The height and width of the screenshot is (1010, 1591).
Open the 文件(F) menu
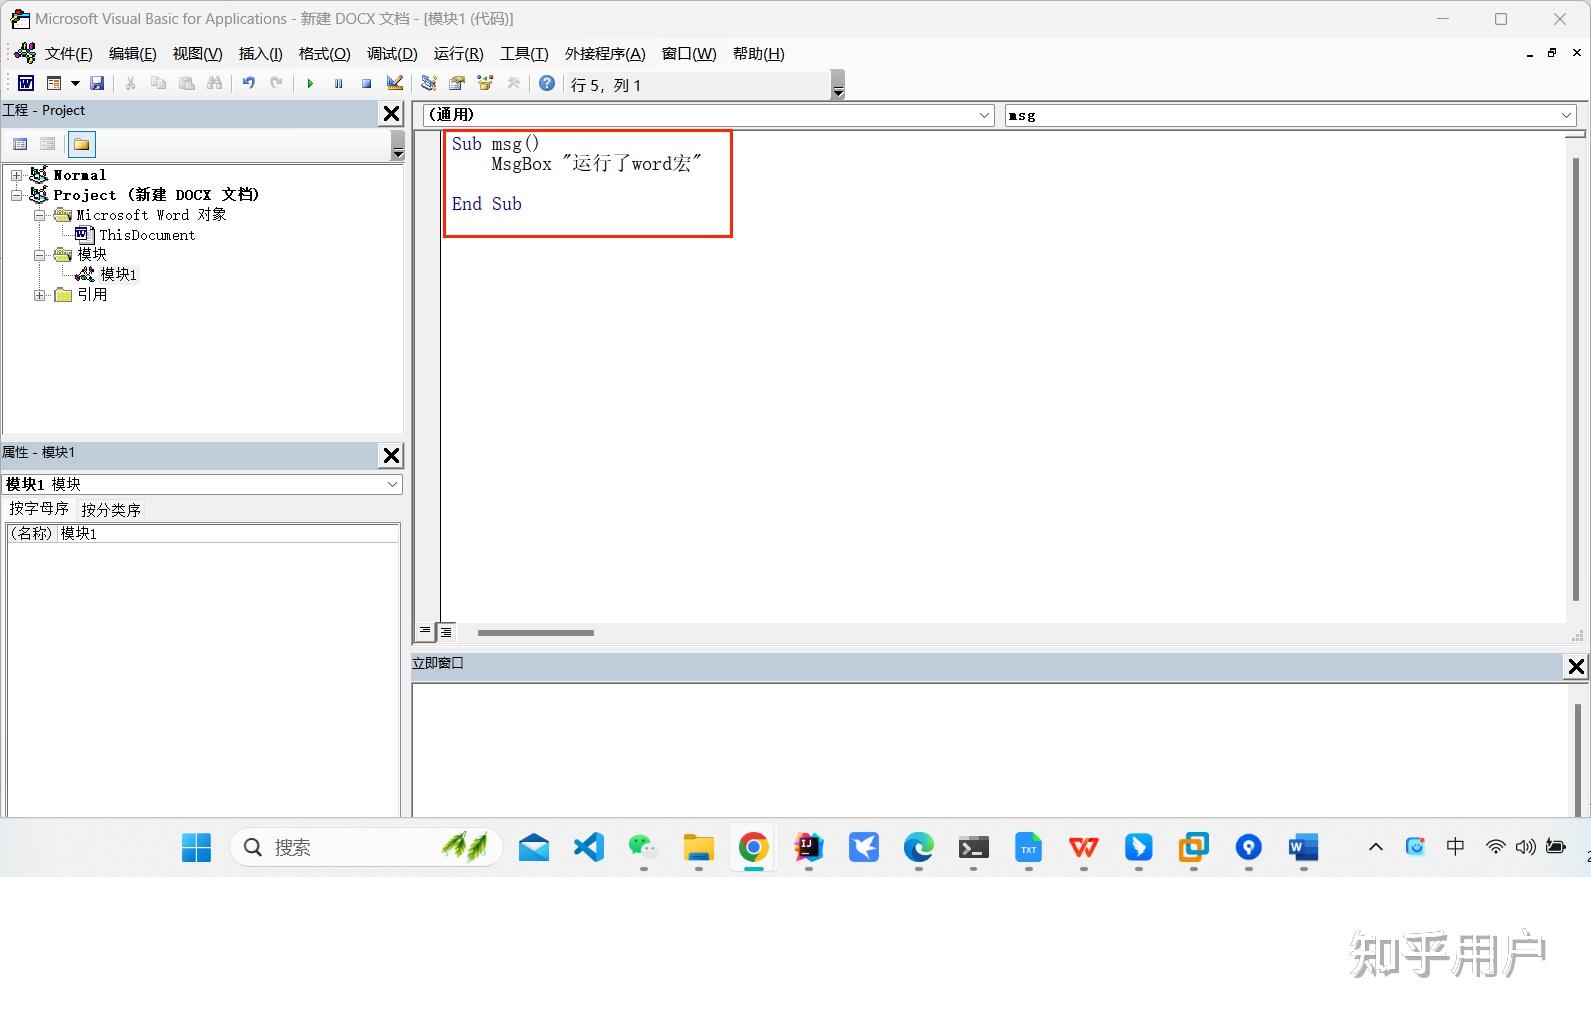(x=68, y=54)
